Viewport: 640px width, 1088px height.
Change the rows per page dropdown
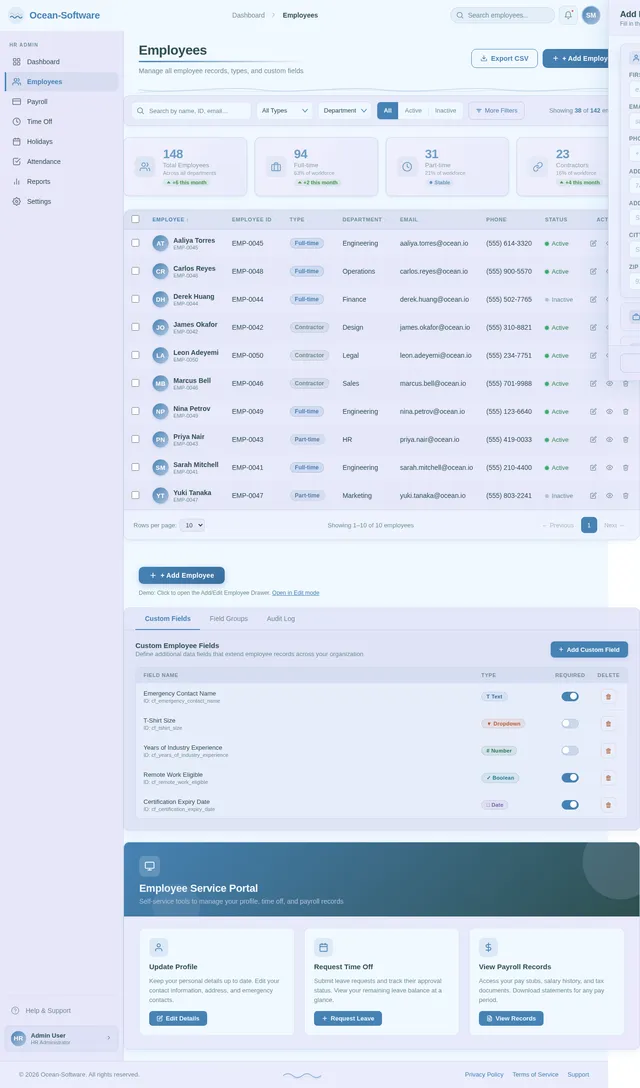coord(192,525)
